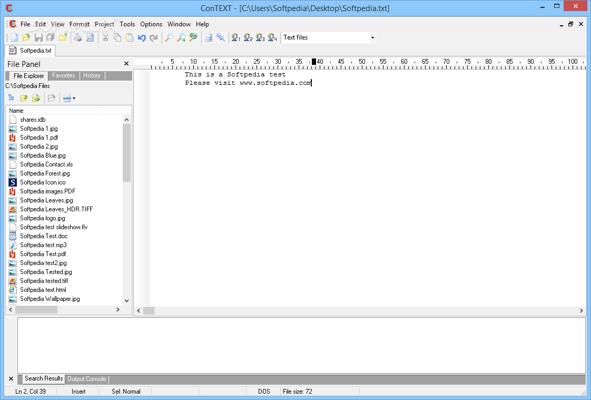Viewport: 591px width, 400px height.
Task: Open the Project menu
Action: pos(104,24)
